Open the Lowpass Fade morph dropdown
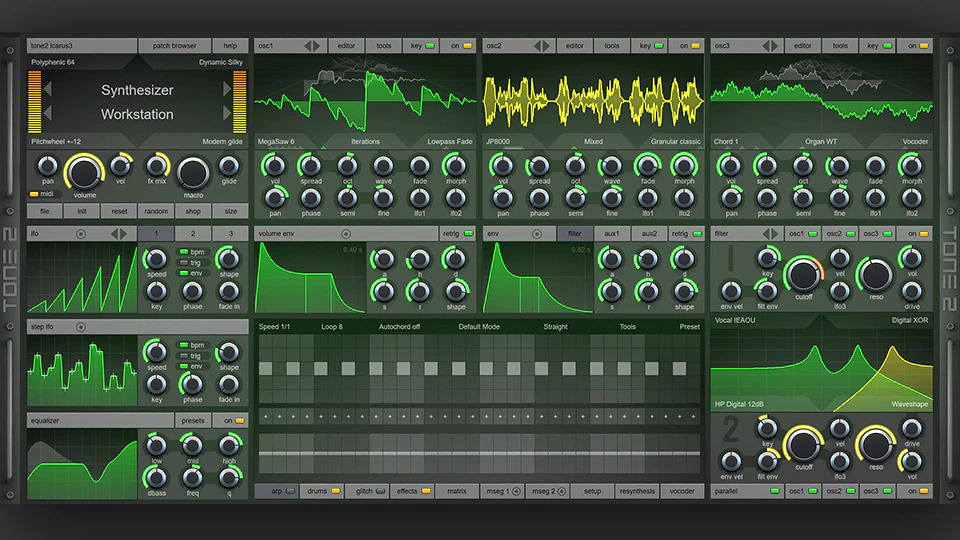The image size is (960, 540). click(x=450, y=141)
